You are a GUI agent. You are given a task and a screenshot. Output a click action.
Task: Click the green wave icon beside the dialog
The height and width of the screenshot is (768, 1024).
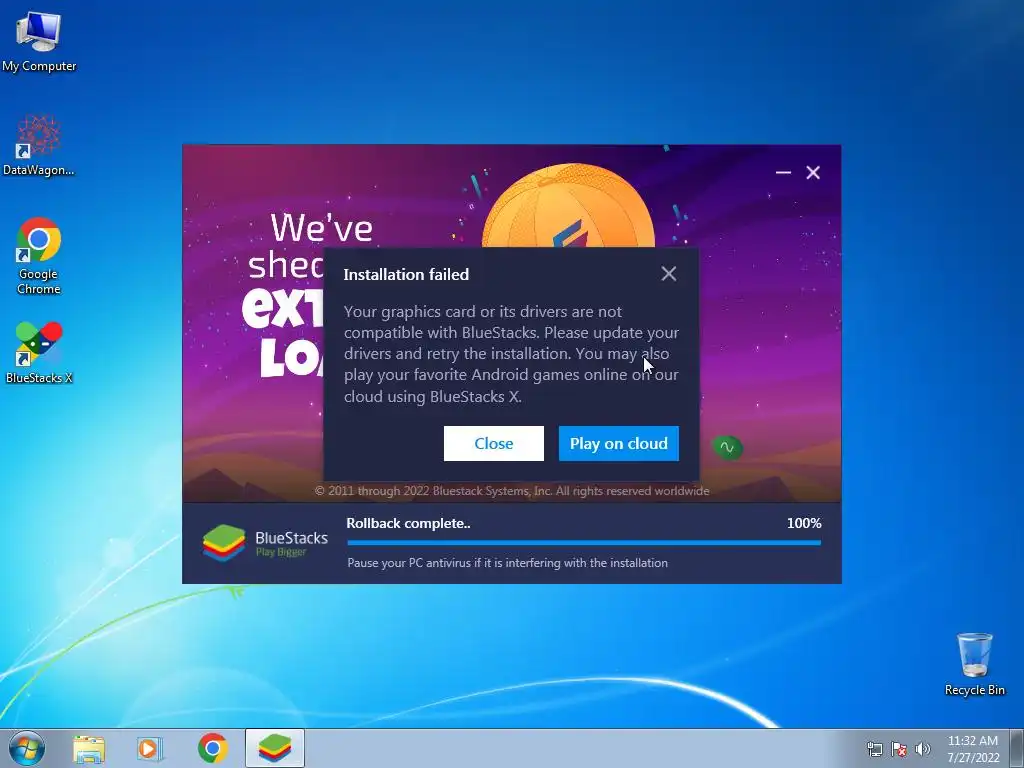pos(727,447)
